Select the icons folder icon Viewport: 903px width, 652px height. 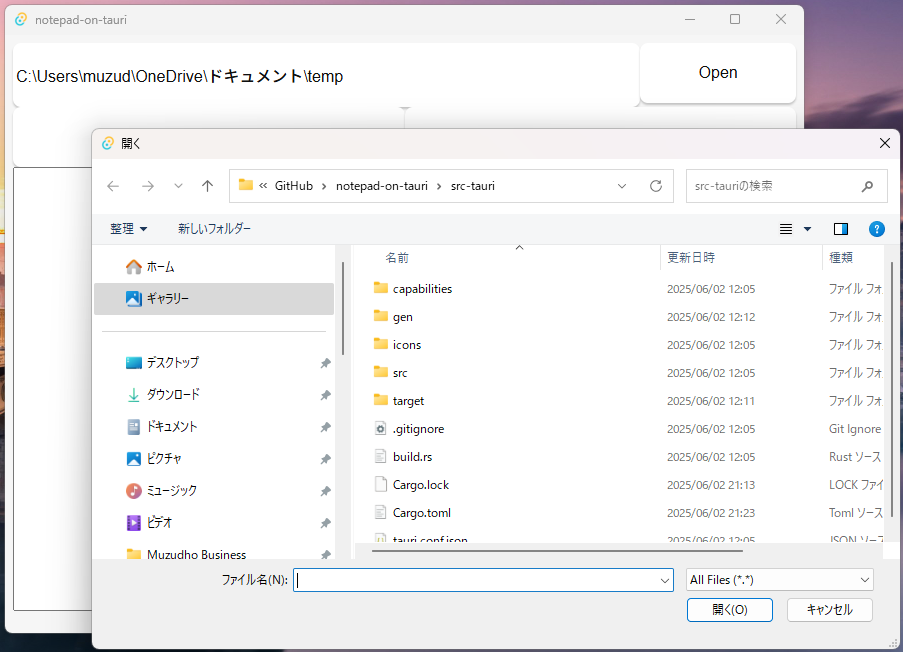coord(380,344)
